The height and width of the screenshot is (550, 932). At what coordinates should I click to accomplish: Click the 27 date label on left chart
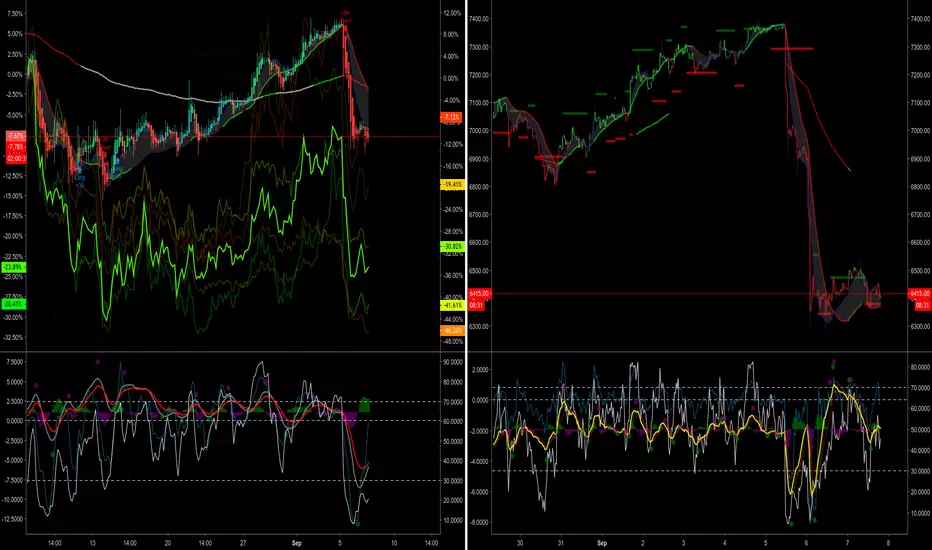(x=243, y=543)
